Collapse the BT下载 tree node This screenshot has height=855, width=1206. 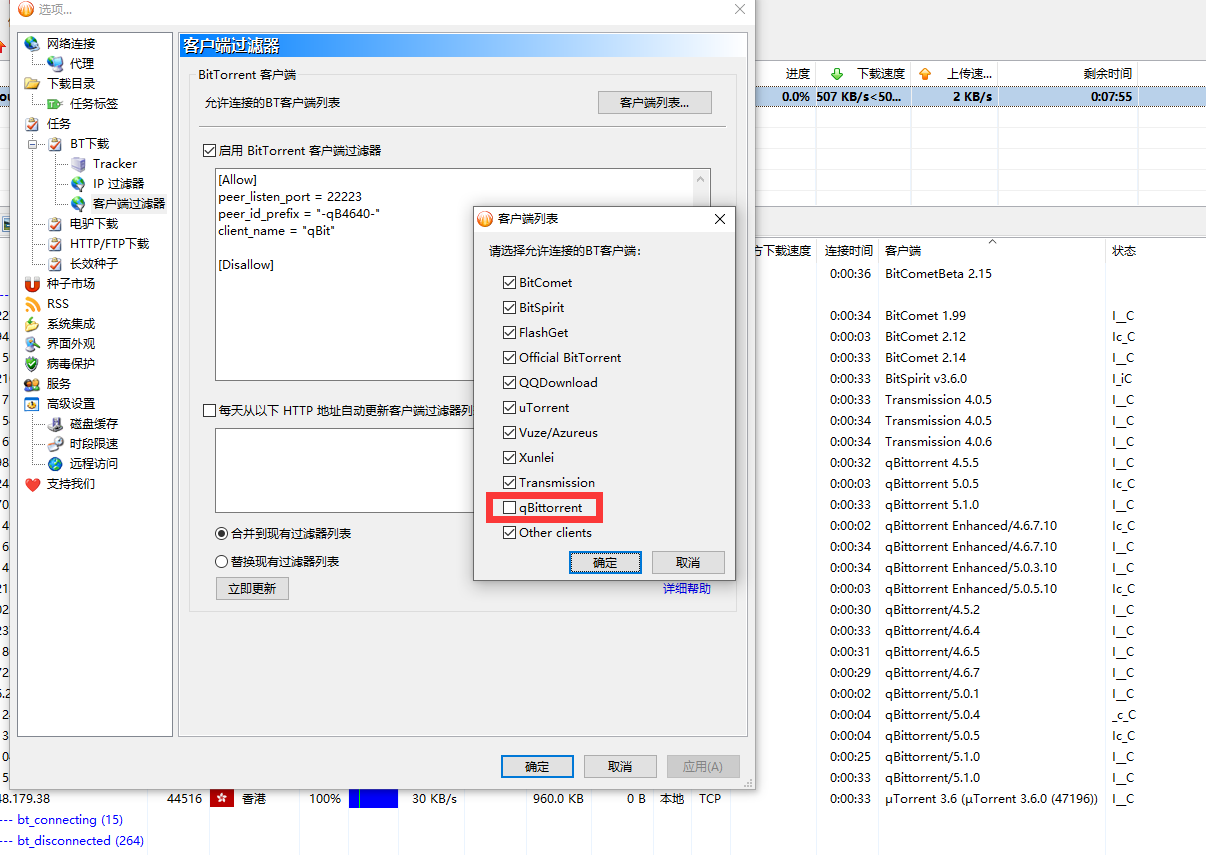point(32,144)
